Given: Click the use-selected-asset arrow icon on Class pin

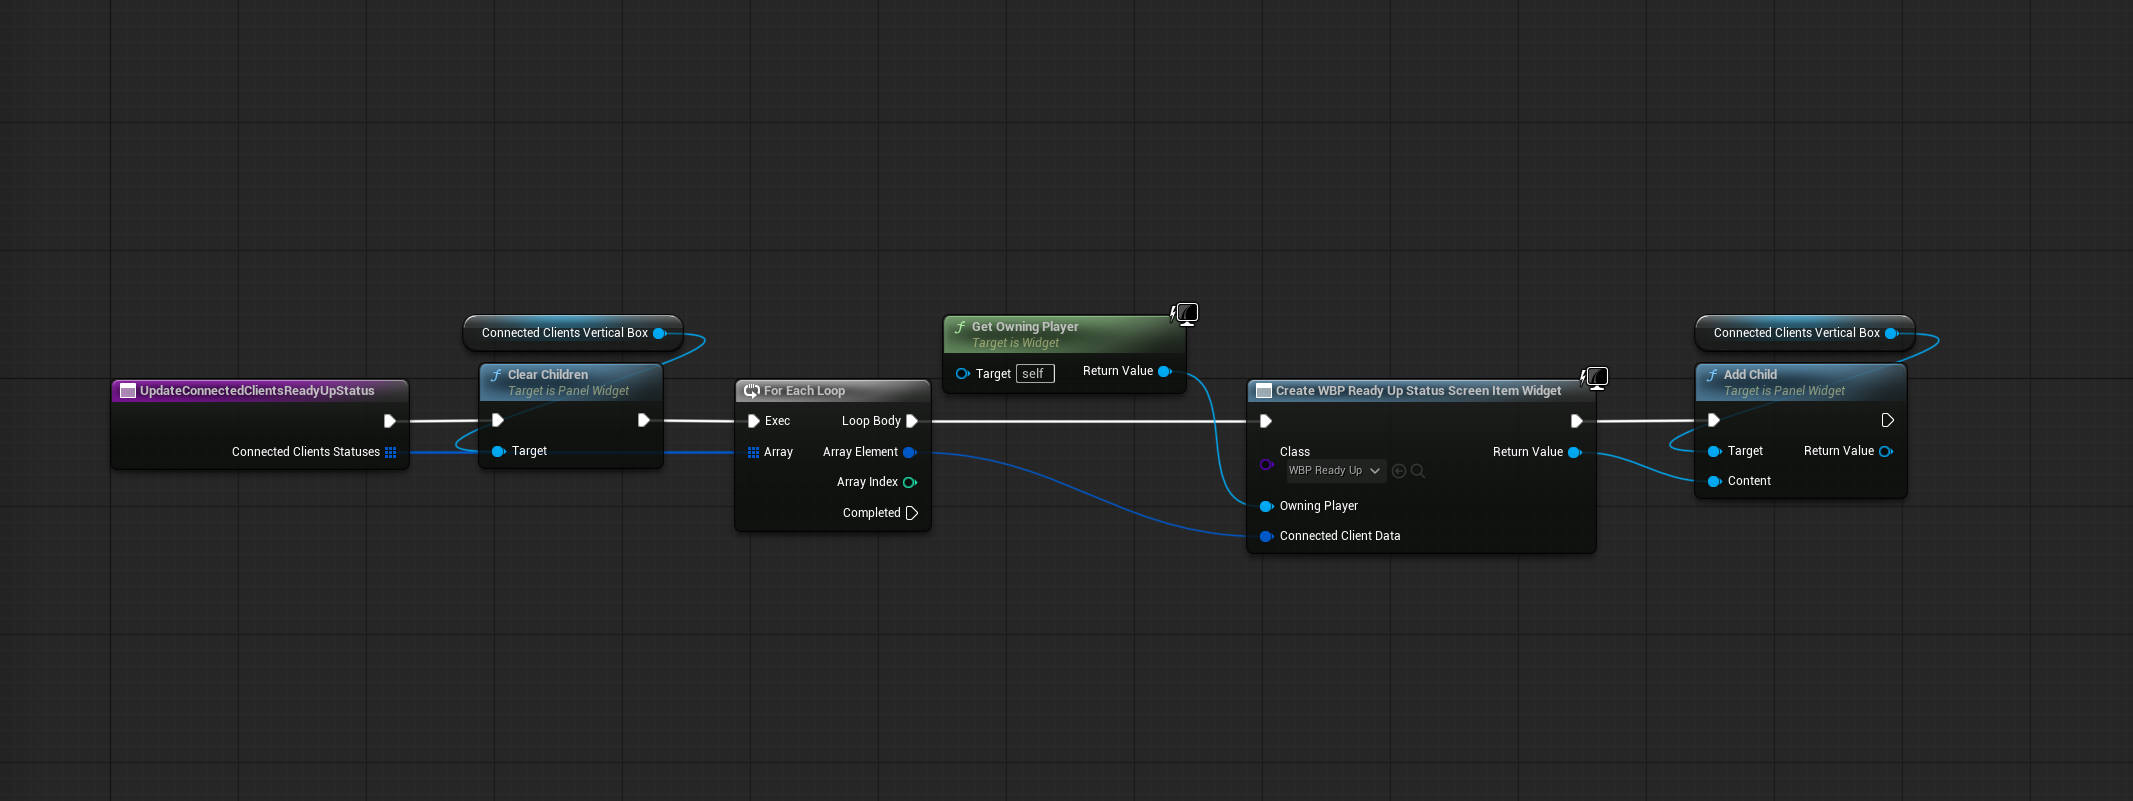Looking at the screenshot, I should point(1399,471).
